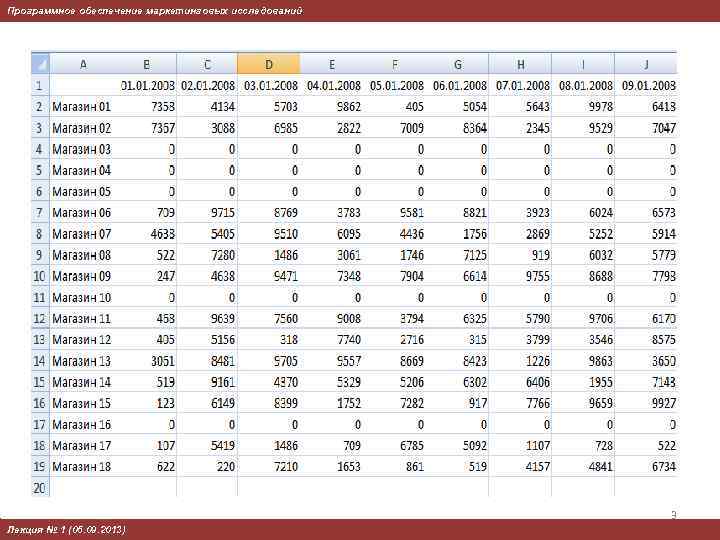This screenshot has height=540, width=720.
Task: Click cell Магазин 01
Action: click(82, 107)
